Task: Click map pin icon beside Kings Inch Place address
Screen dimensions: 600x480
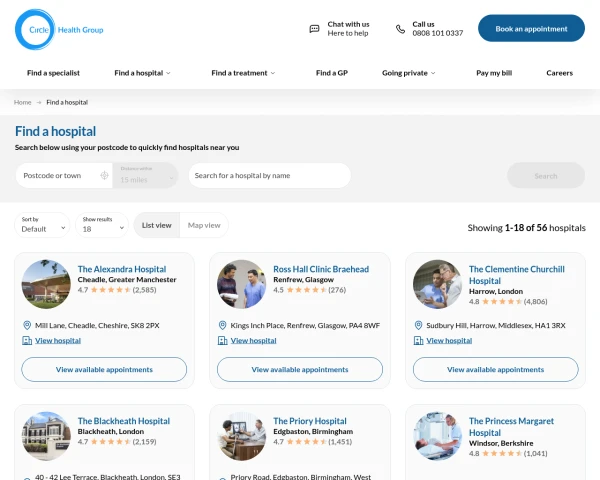Action: coord(222,325)
